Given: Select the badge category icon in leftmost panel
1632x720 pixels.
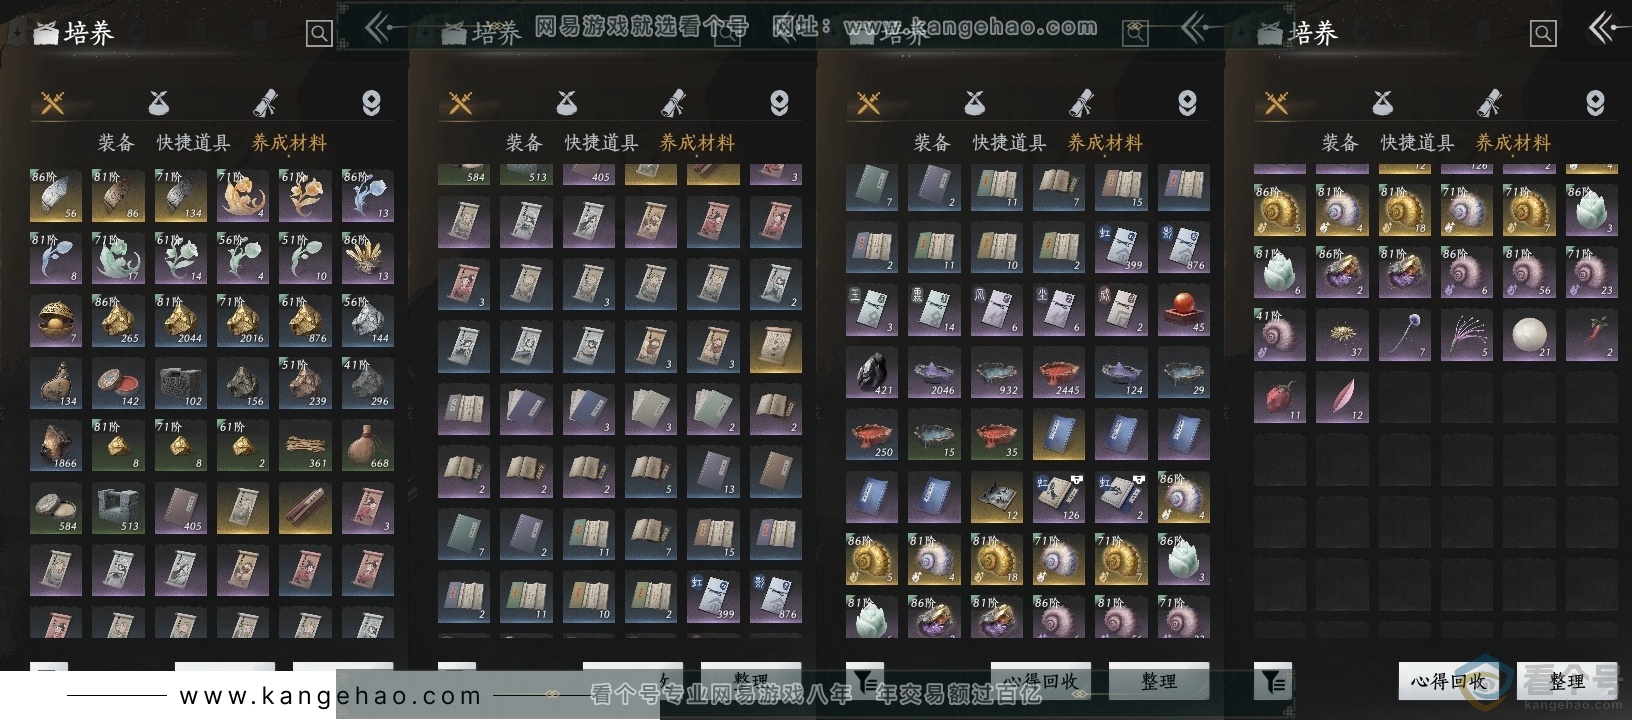Looking at the screenshot, I should coord(371,102).
